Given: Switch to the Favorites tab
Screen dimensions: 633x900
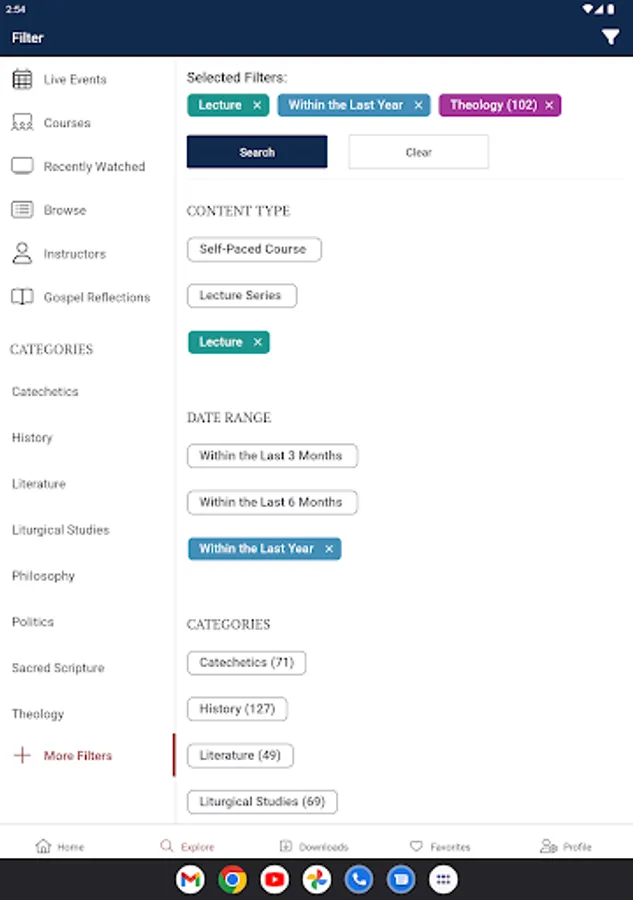Looking at the screenshot, I should coord(440,846).
